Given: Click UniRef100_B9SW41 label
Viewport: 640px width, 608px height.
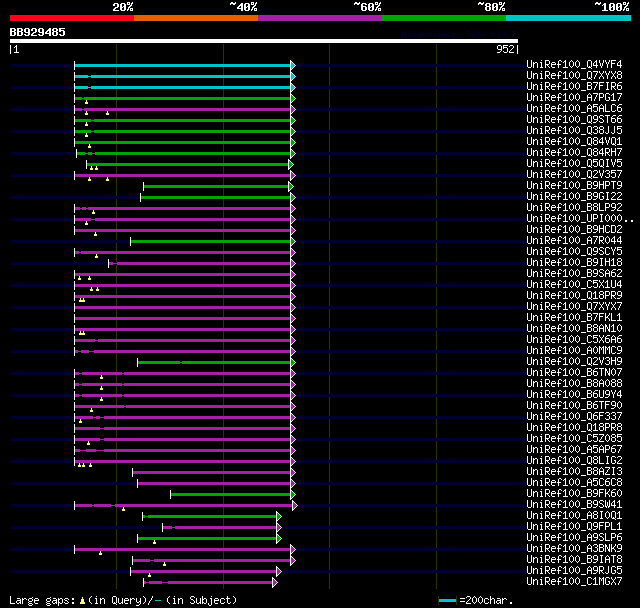Looking at the screenshot, I should [574, 505].
